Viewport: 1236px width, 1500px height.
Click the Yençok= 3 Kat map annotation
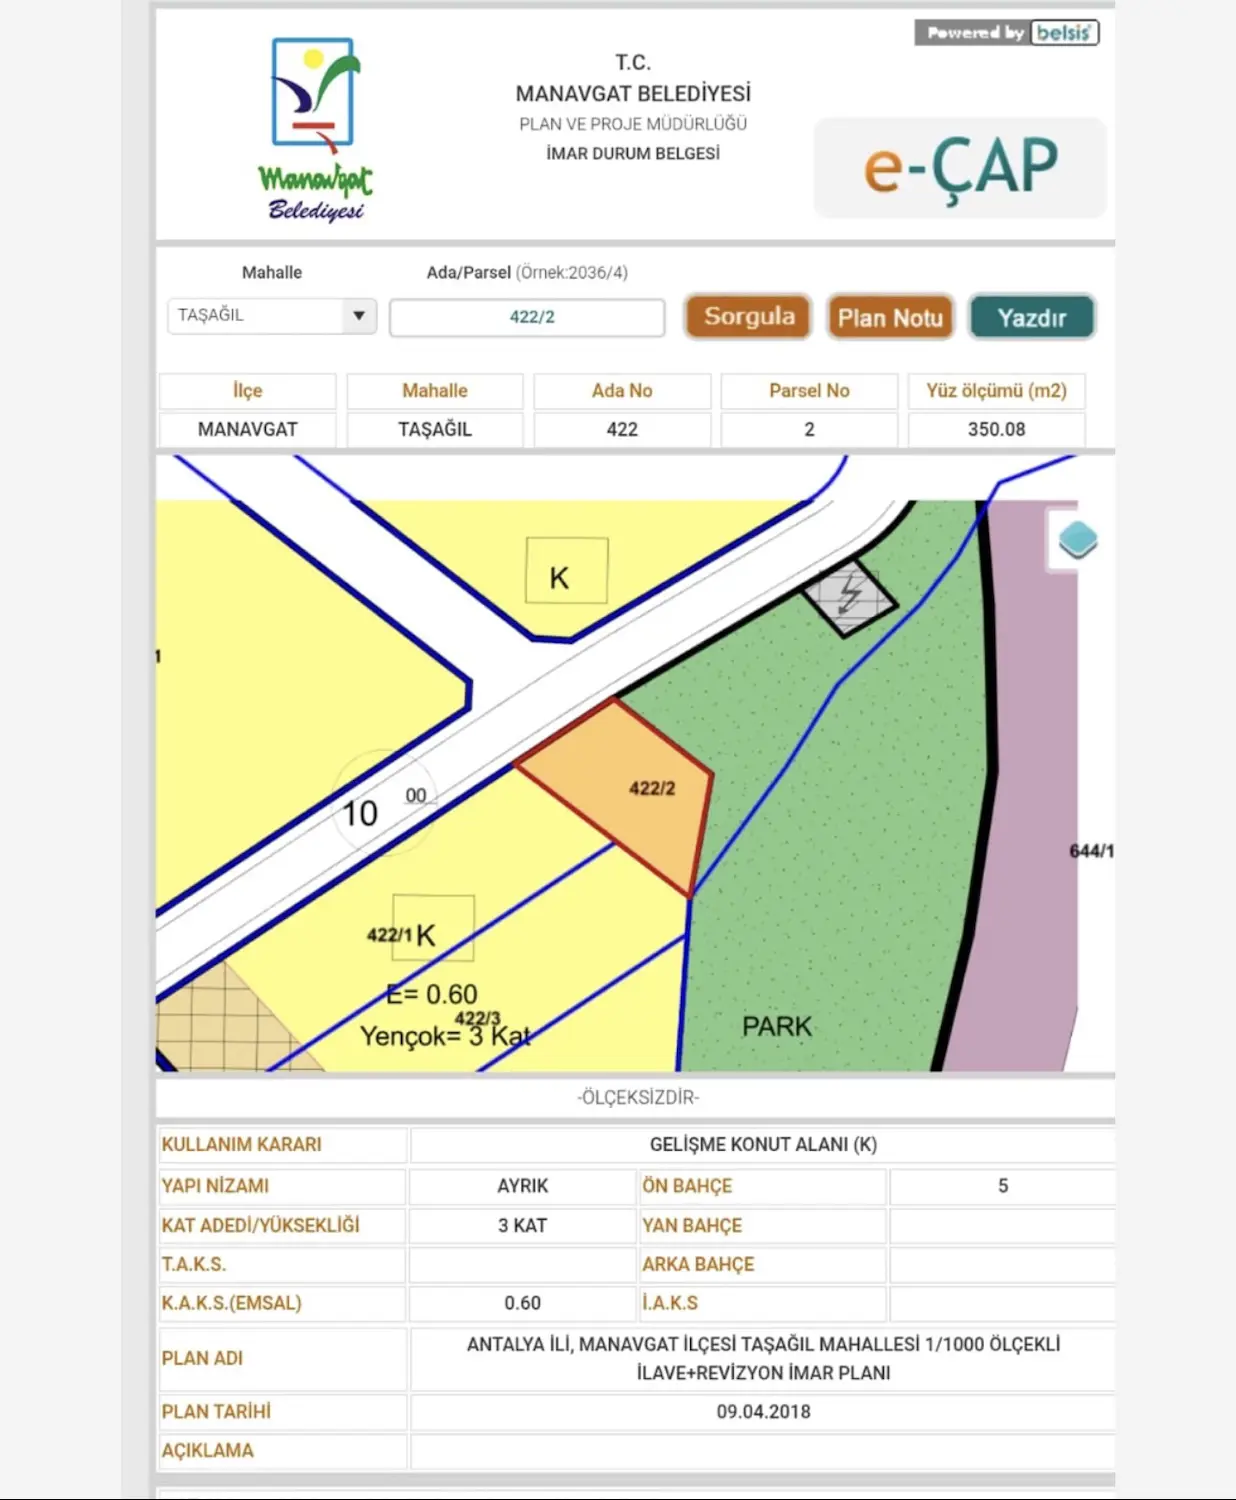446,1036
